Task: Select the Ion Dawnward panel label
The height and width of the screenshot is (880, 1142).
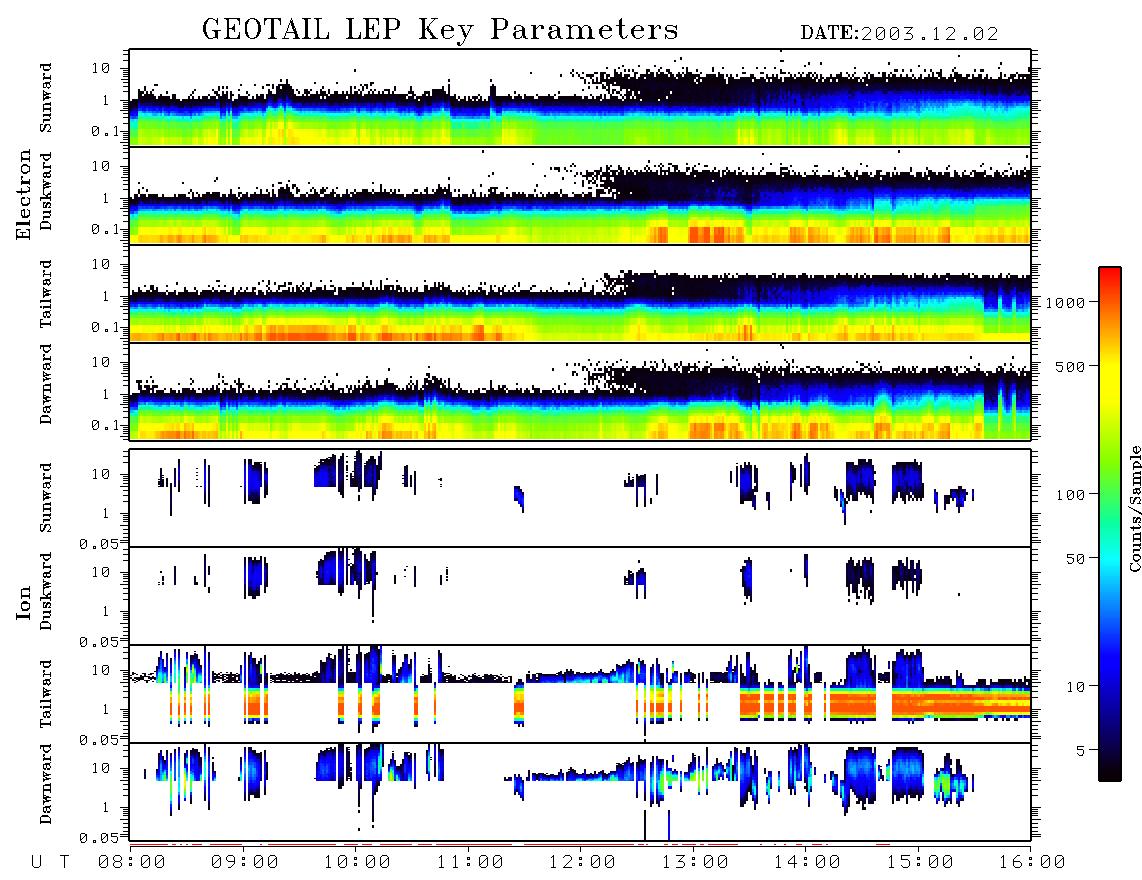Action: (x=46, y=784)
